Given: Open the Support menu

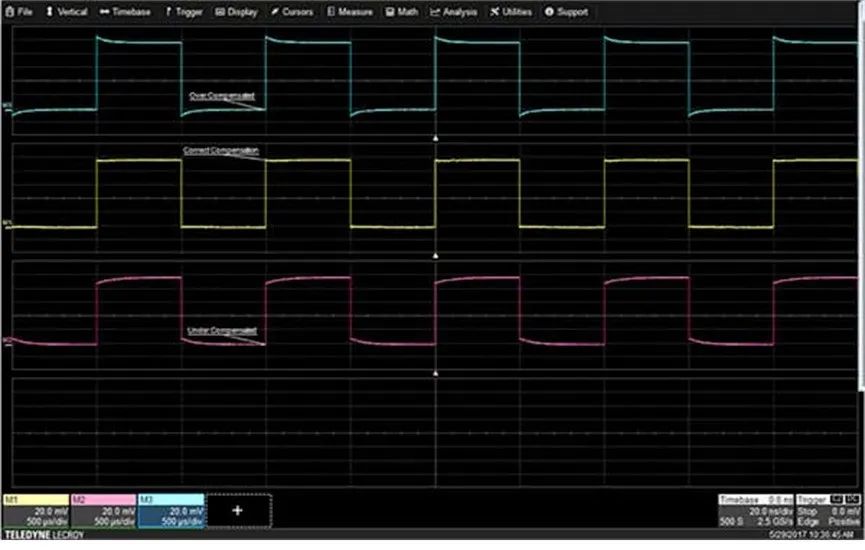Looking at the screenshot, I should tap(567, 12).
